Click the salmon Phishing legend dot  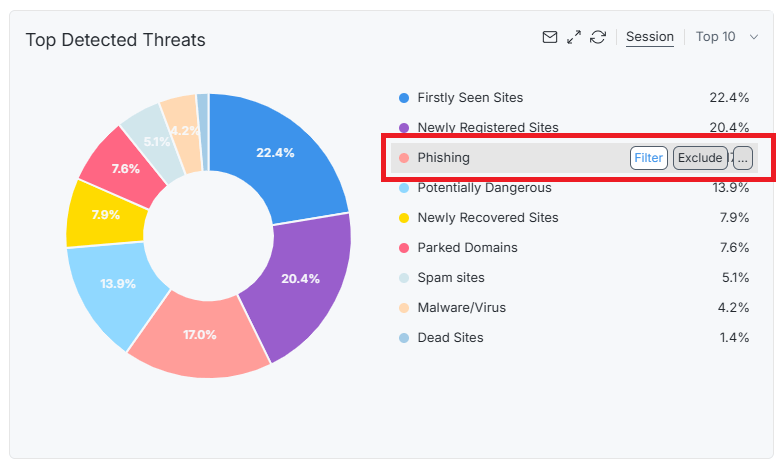pos(404,158)
